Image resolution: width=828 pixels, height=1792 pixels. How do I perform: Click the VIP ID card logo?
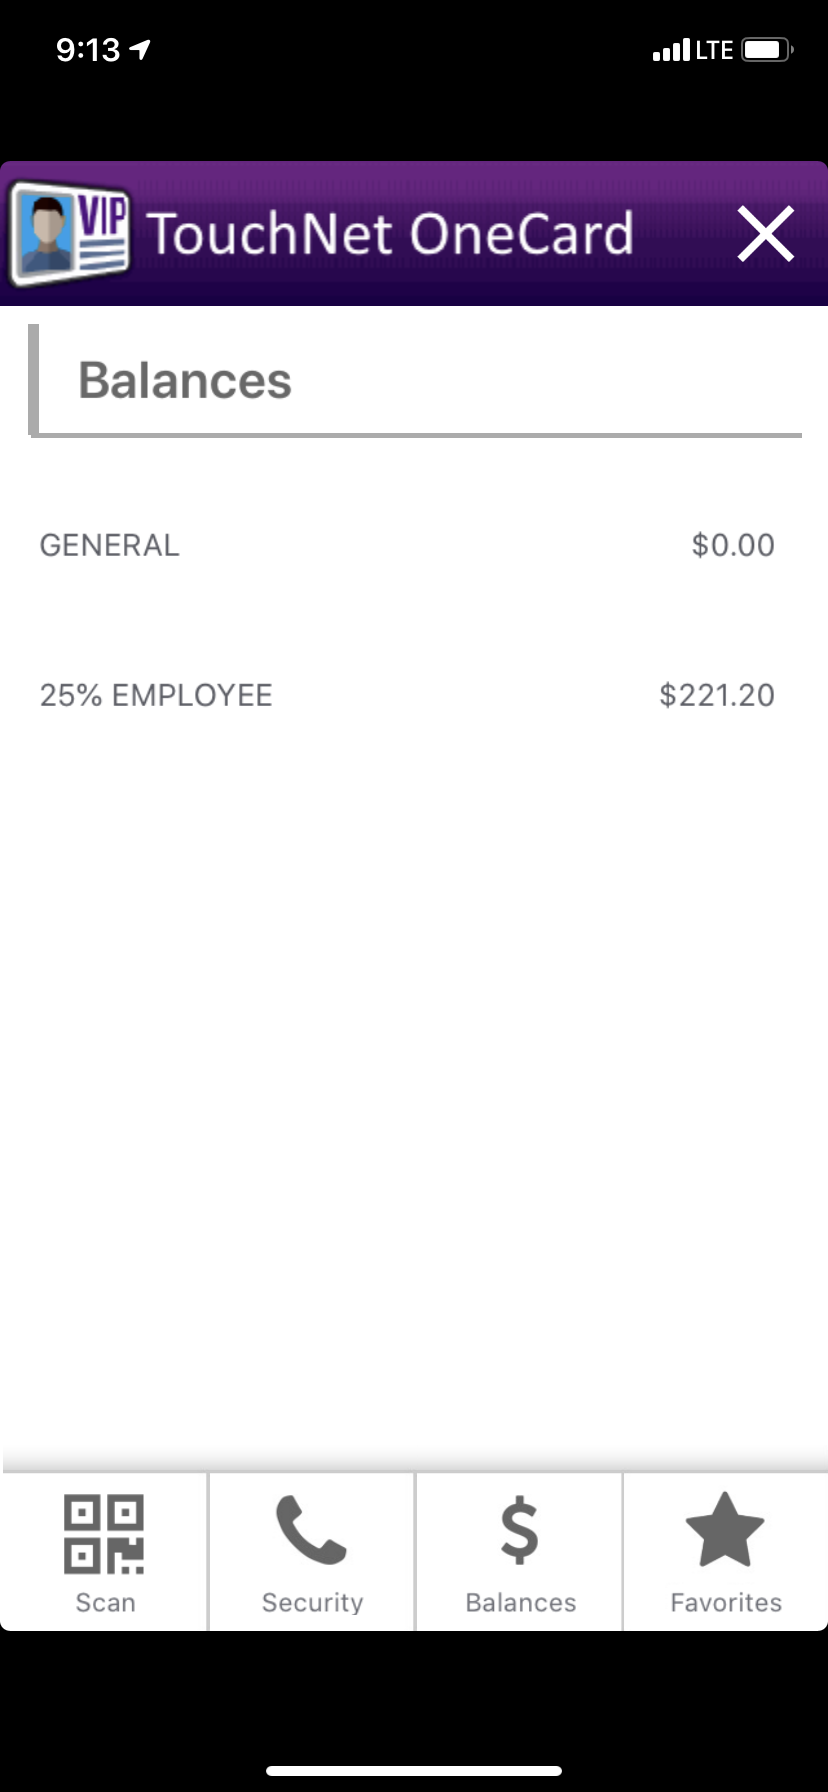(70, 233)
